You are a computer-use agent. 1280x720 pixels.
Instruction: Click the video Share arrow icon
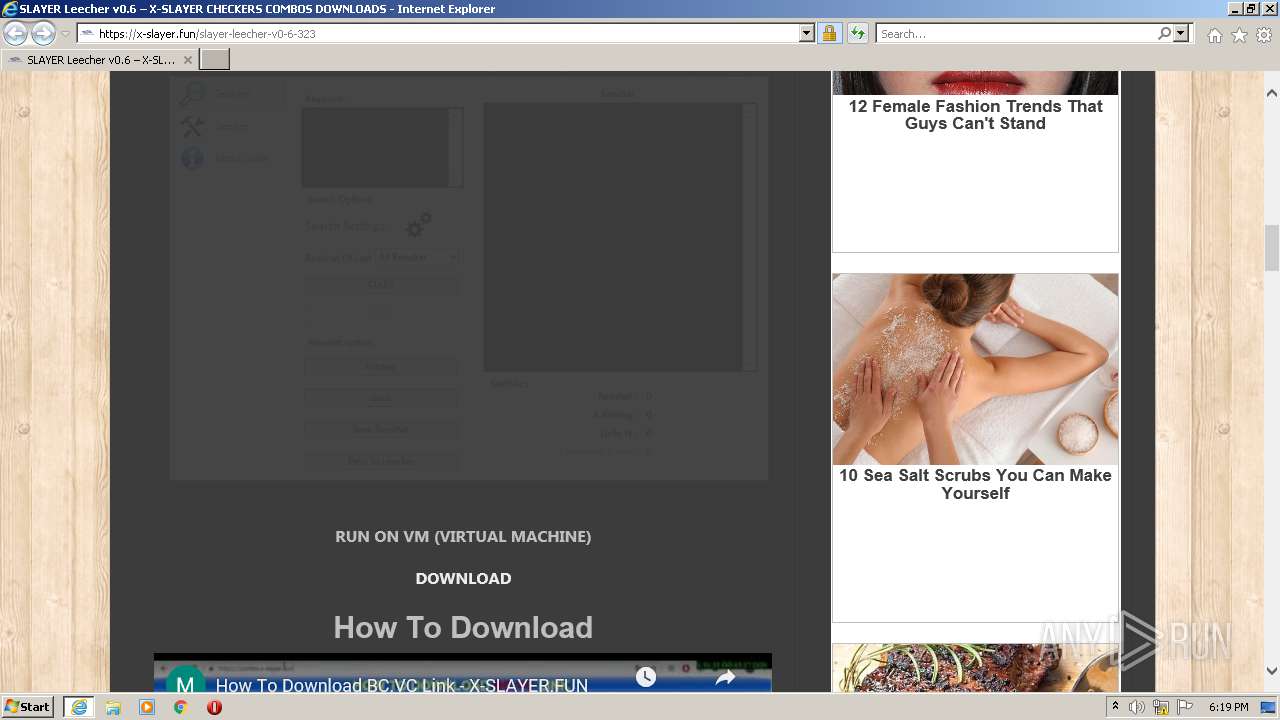[725, 677]
